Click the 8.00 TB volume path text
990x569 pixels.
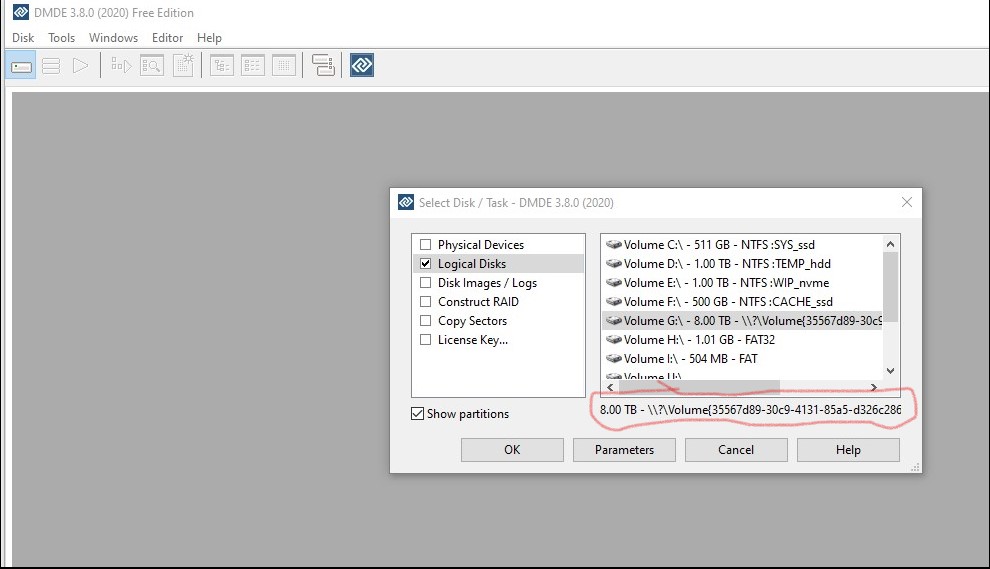[x=750, y=409]
